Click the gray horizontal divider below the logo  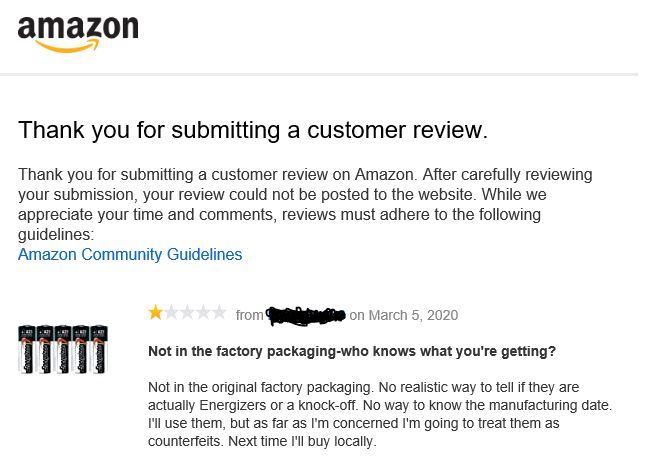coord(319,75)
